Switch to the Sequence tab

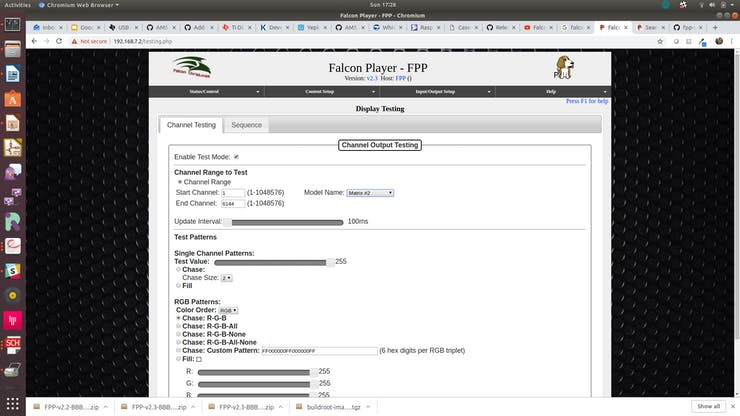pos(246,125)
